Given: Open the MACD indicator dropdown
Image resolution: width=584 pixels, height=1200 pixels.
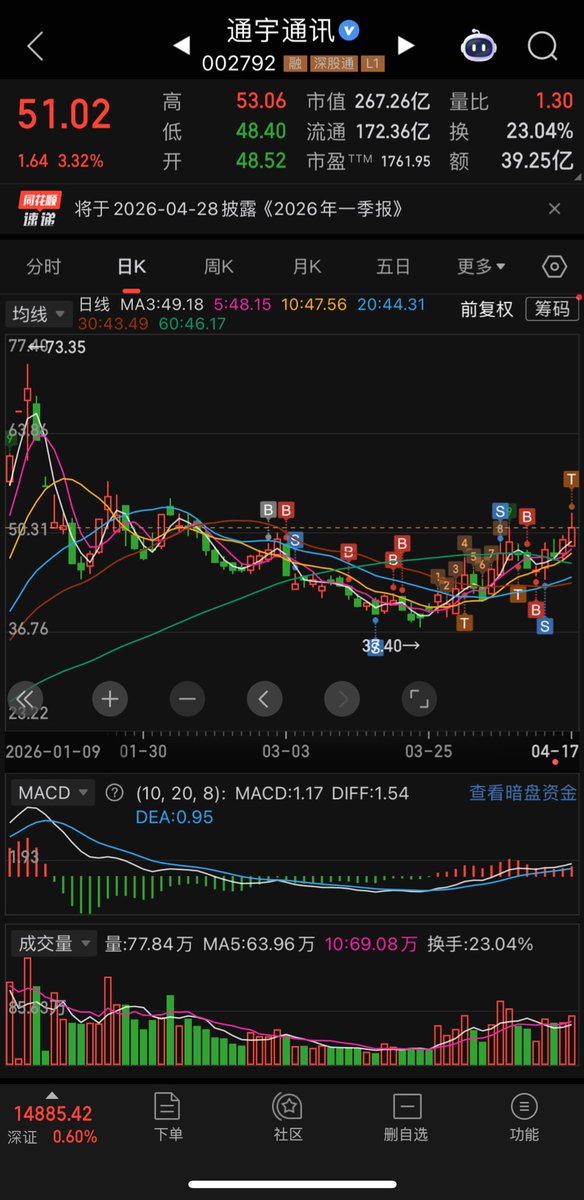Looking at the screenshot, I should click(53, 793).
